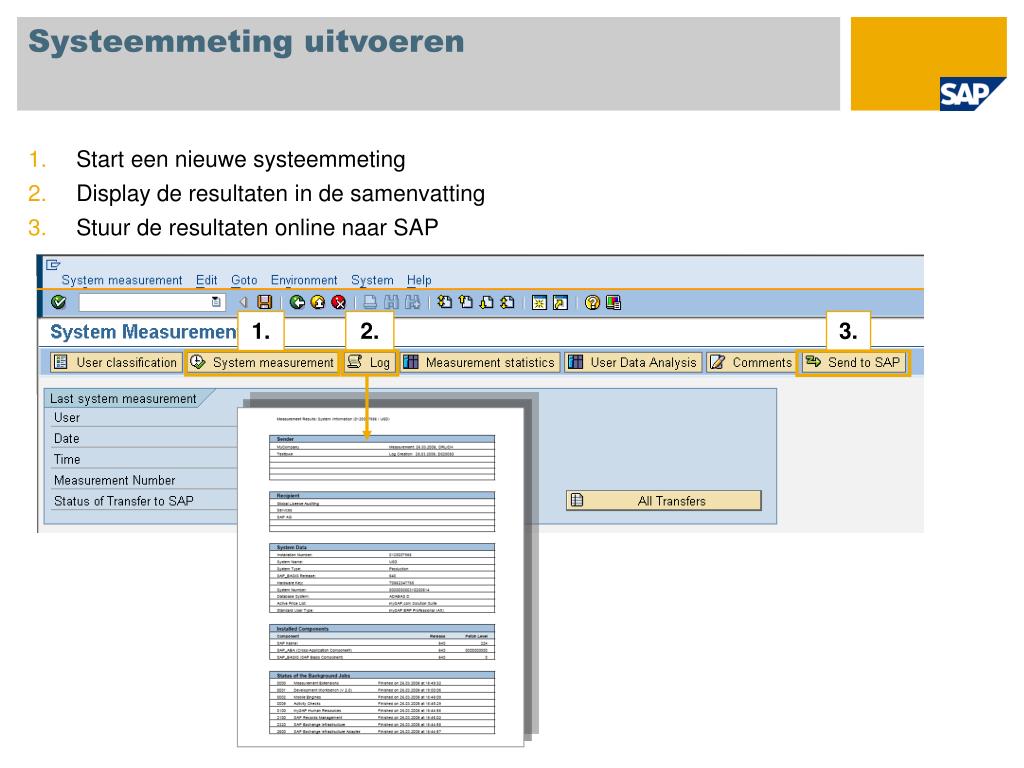Click the Save floppy disk icon

pos(264,302)
